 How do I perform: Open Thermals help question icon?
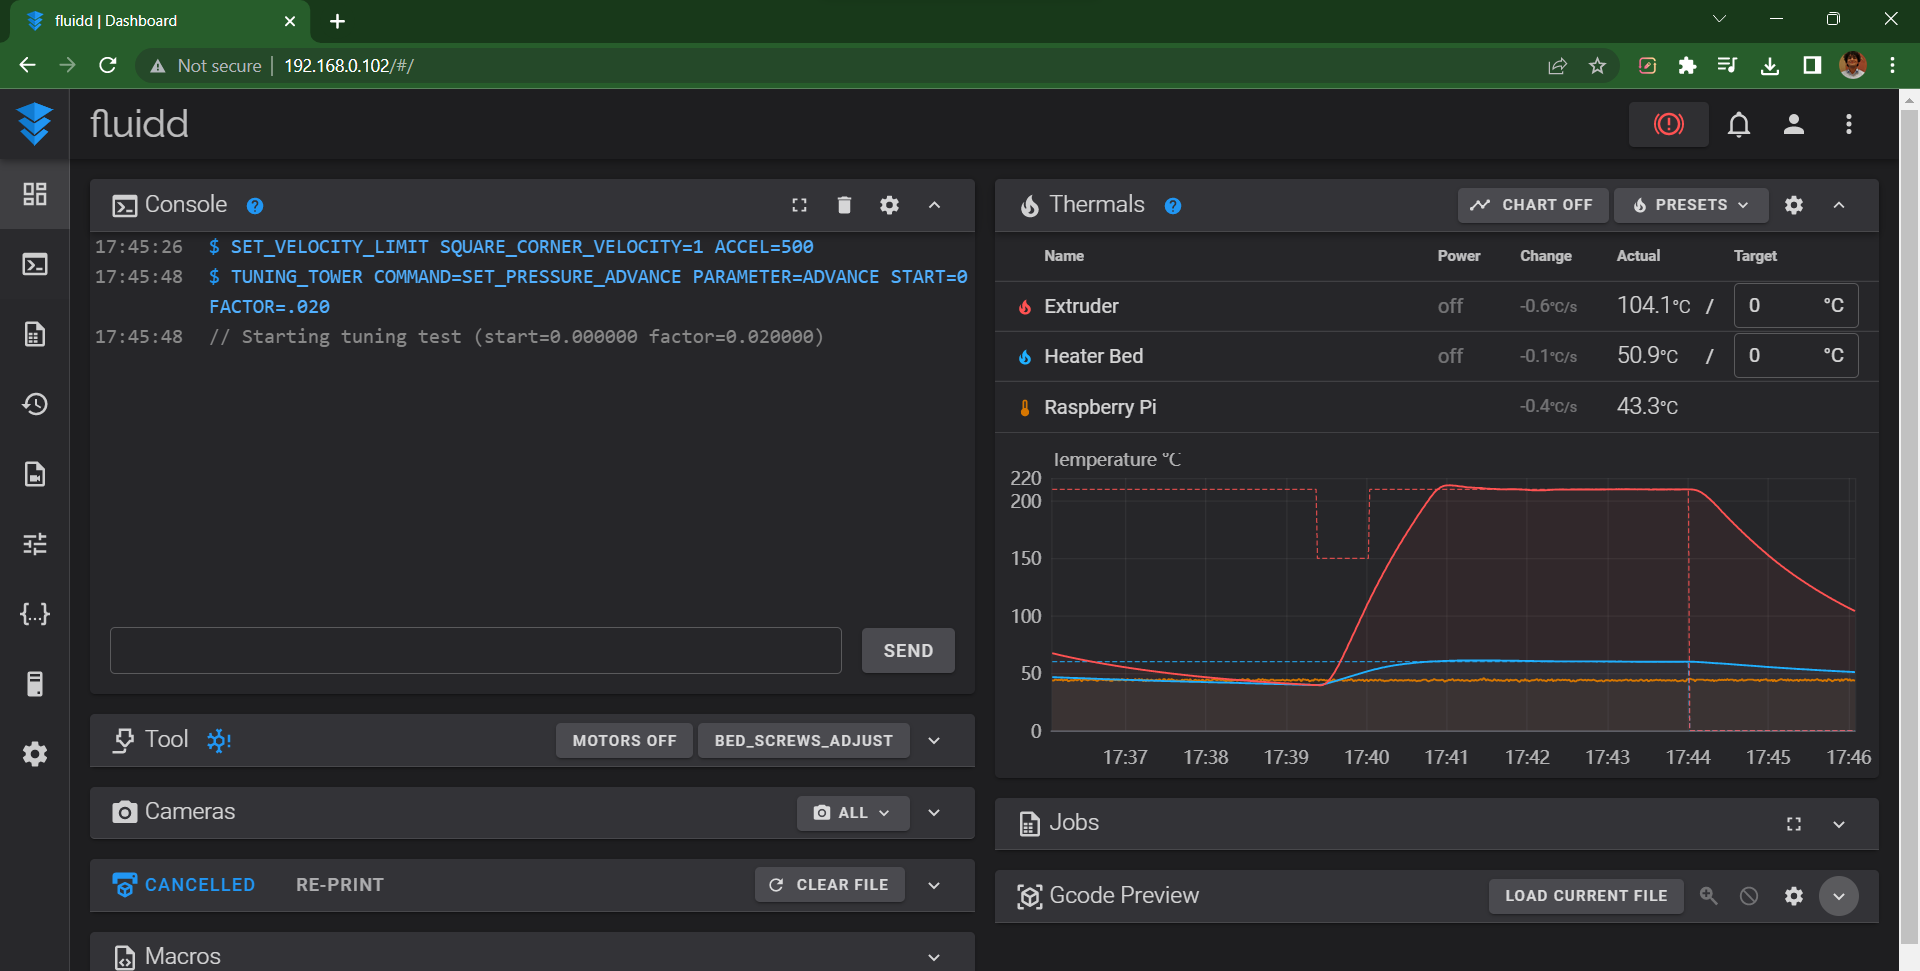[1173, 206]
